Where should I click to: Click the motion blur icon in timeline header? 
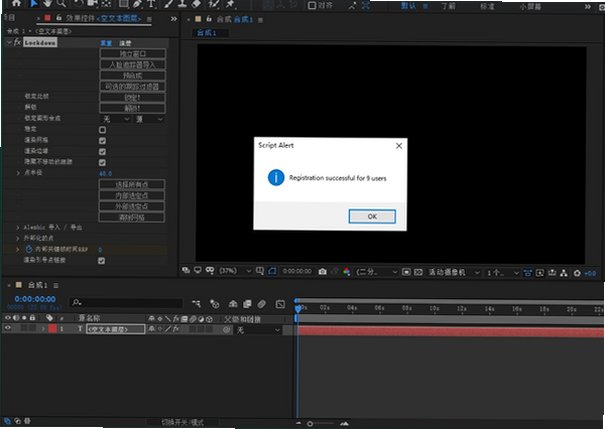click(x=262, y=304)
